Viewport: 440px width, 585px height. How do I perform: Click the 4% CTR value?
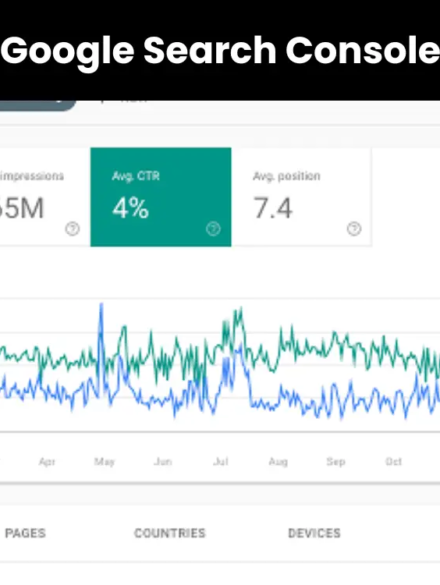tap(131, 208)
